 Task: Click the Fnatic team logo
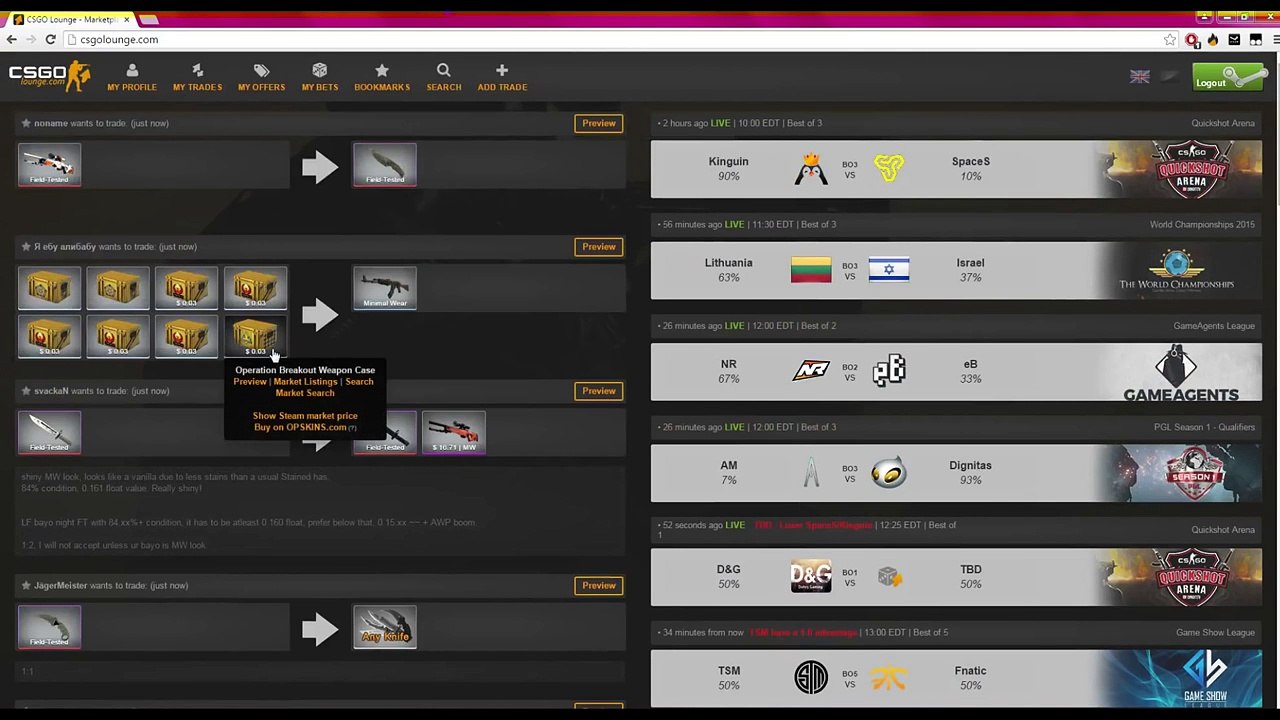pos(889,678)
